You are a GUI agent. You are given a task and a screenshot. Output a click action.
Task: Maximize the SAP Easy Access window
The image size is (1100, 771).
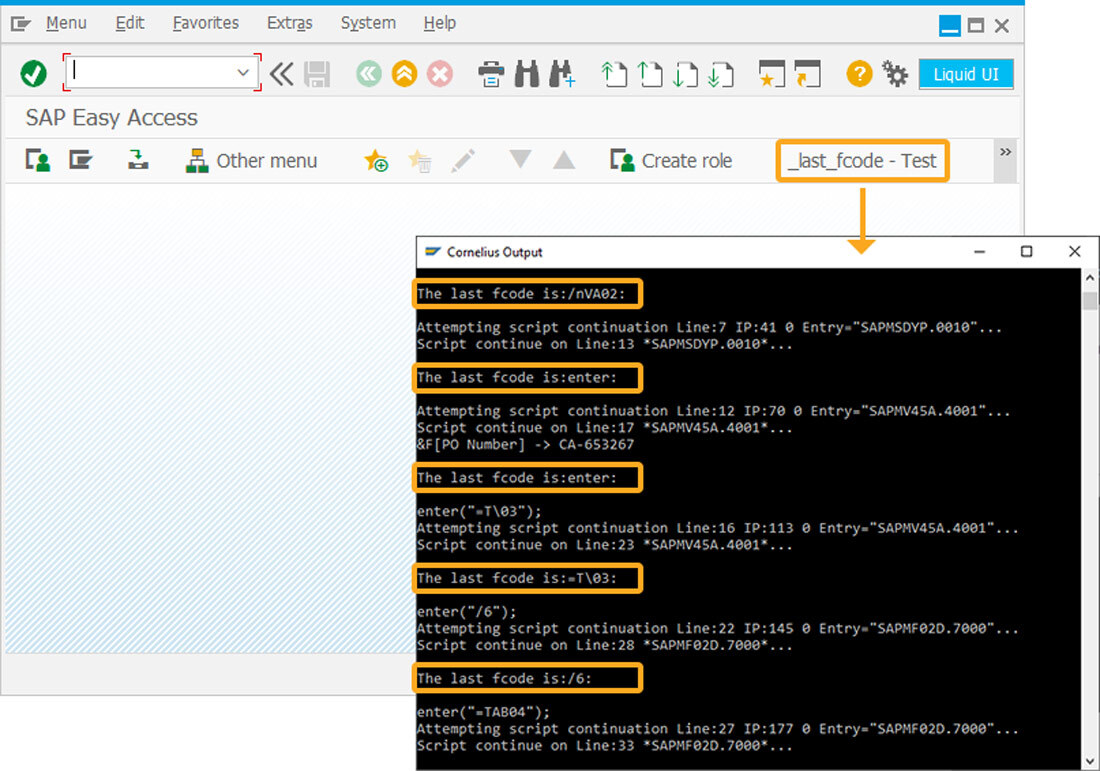coord(976,26)
